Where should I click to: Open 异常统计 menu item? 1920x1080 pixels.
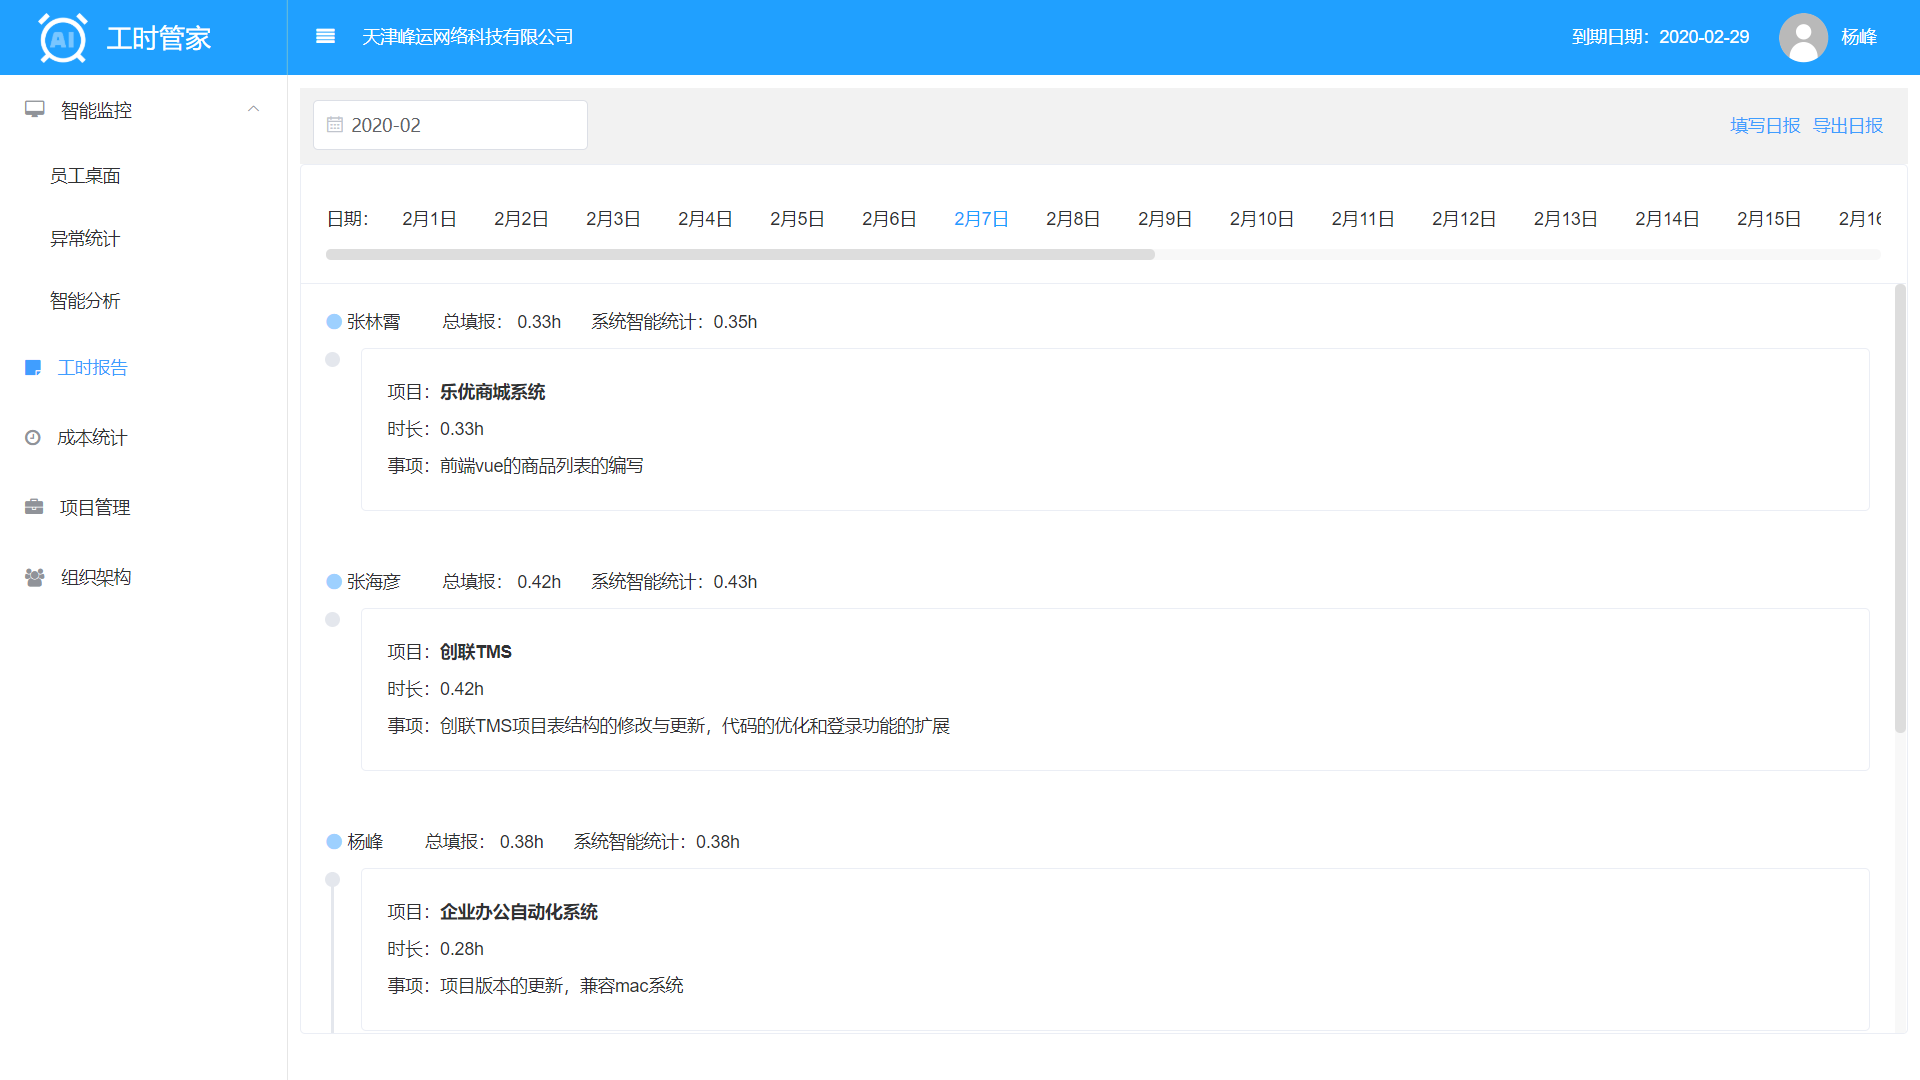(85, 239)
